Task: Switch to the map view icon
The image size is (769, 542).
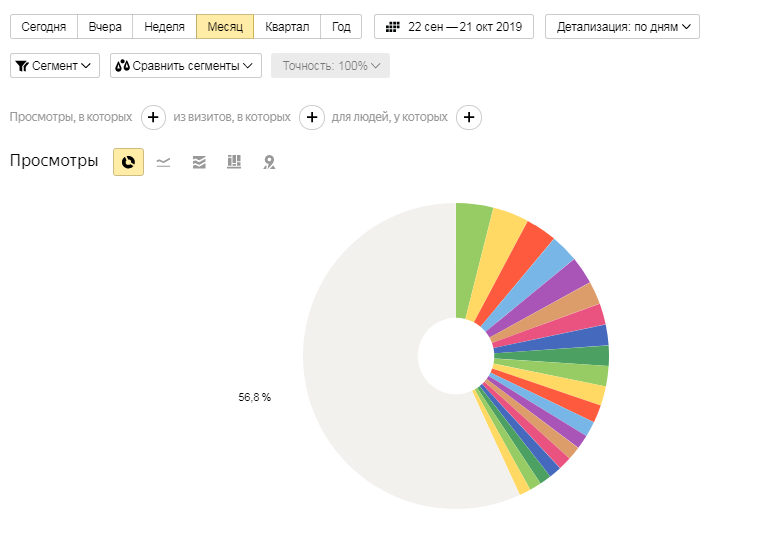Action: click(269, 162)
